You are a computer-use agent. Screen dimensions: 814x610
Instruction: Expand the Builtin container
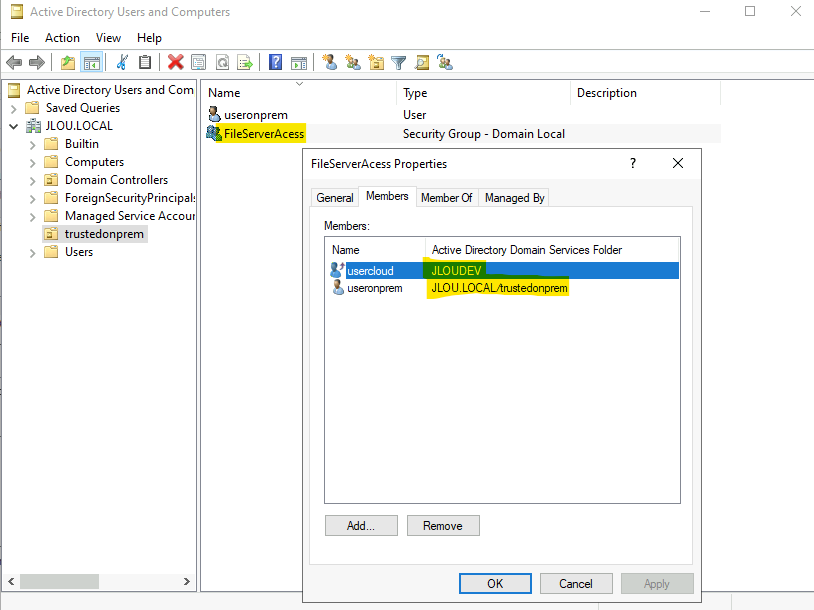pos(33,144)
